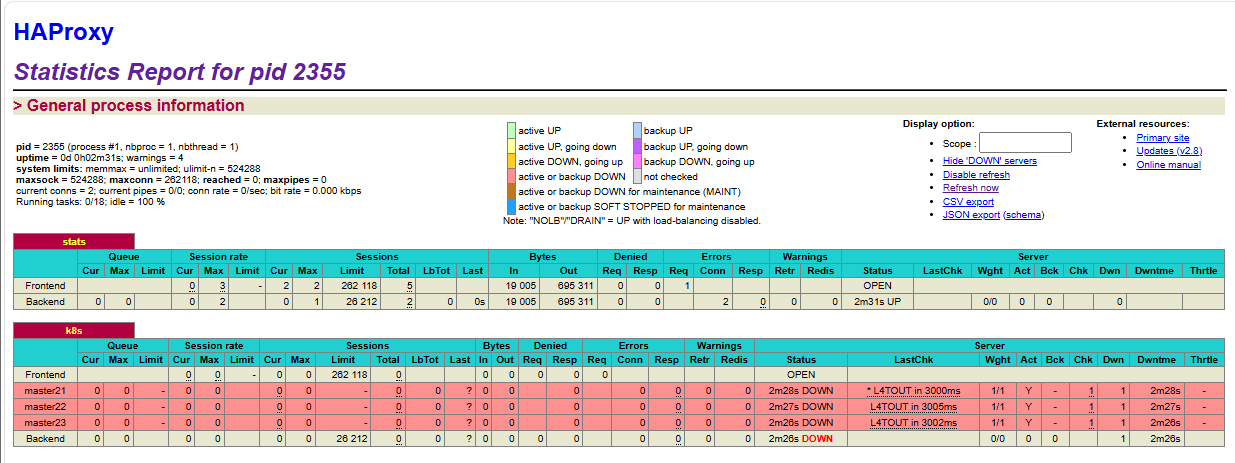Viewport: 1235px width, 463px height.
Task: Open the Primary site external link
Action: 1163,138
